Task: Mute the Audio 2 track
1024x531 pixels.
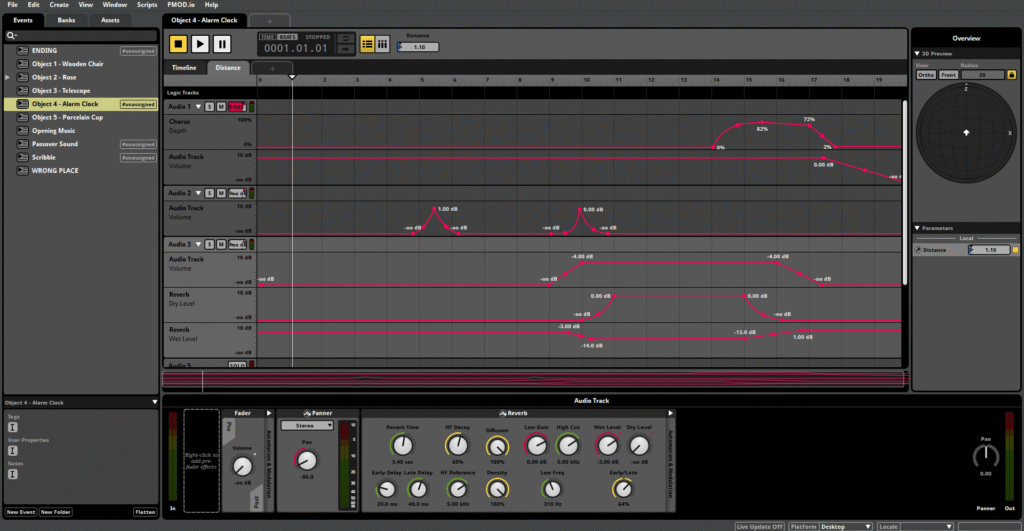Action: click(x=221, y=193)
